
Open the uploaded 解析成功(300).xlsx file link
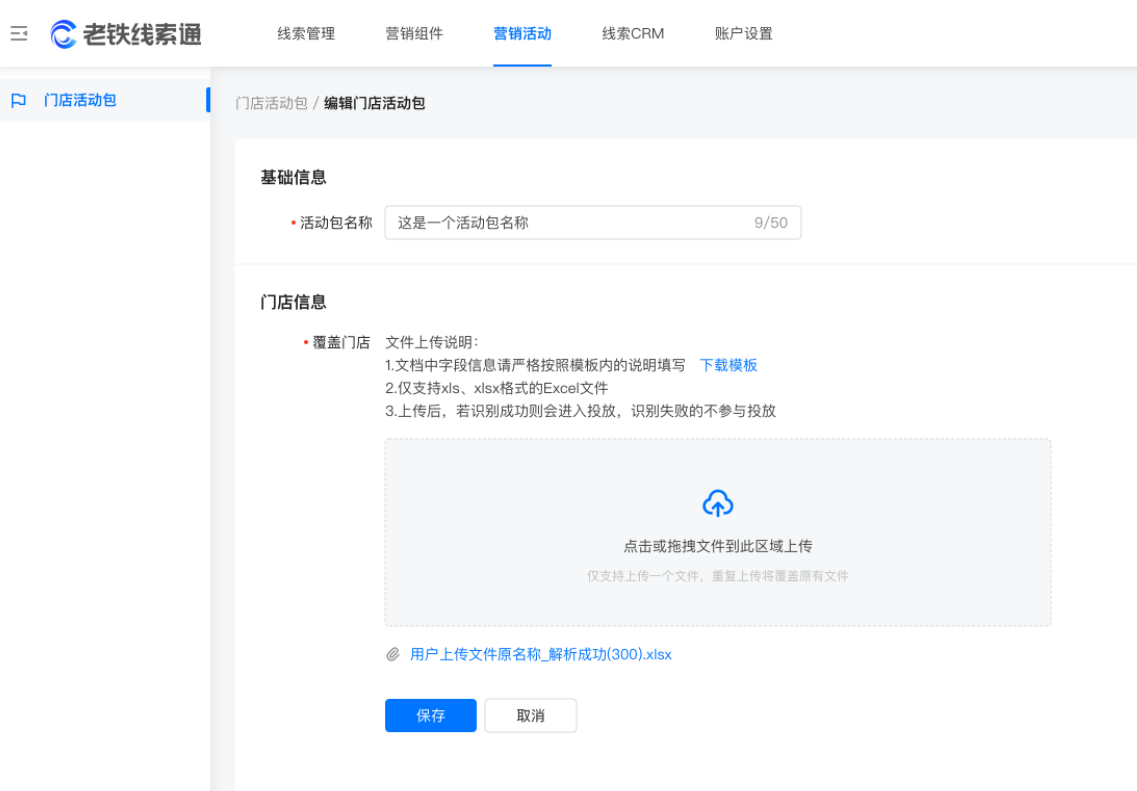pos(540,653)
